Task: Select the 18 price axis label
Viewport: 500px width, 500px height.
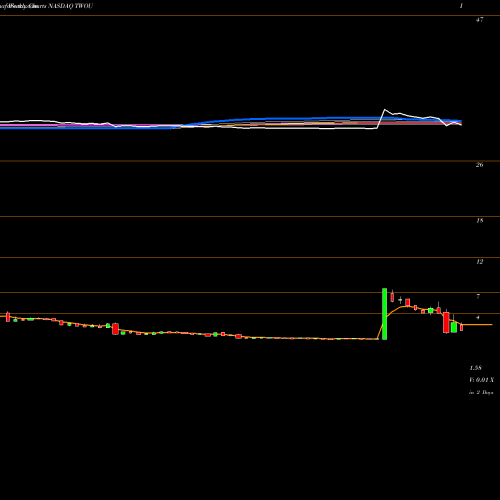Action: (x=479, y=220)
